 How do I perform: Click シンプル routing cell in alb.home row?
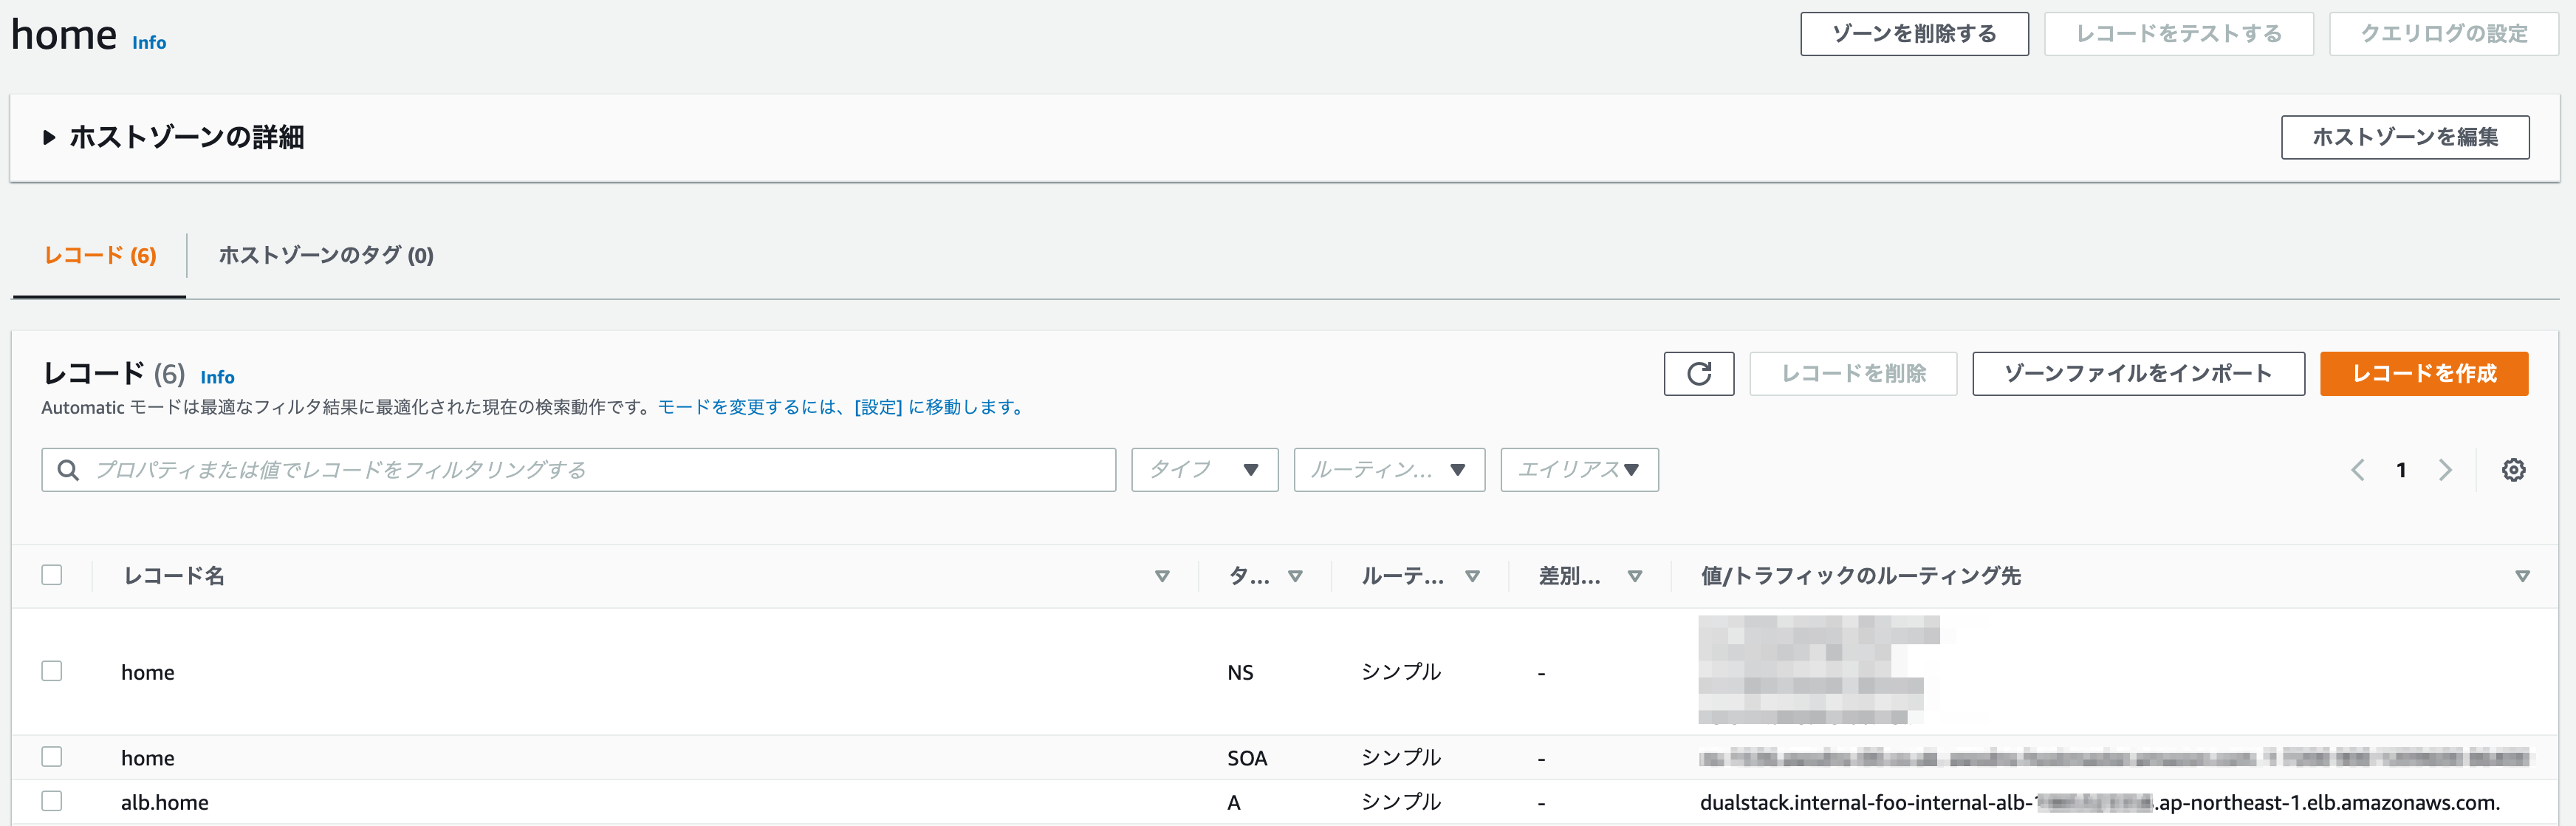pyautogui.click(x=1401, y=801)
